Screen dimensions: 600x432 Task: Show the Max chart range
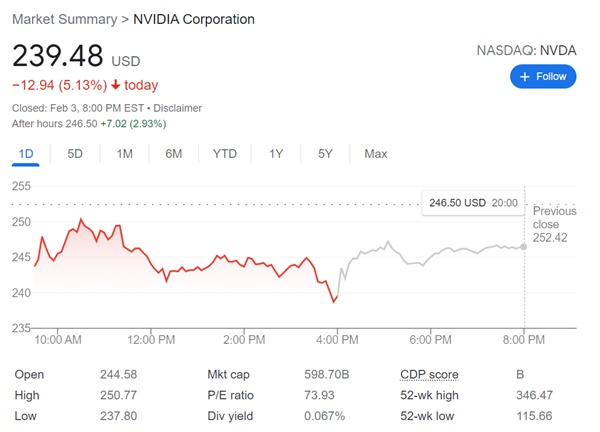pyautogui.click(x=376, y=154)
